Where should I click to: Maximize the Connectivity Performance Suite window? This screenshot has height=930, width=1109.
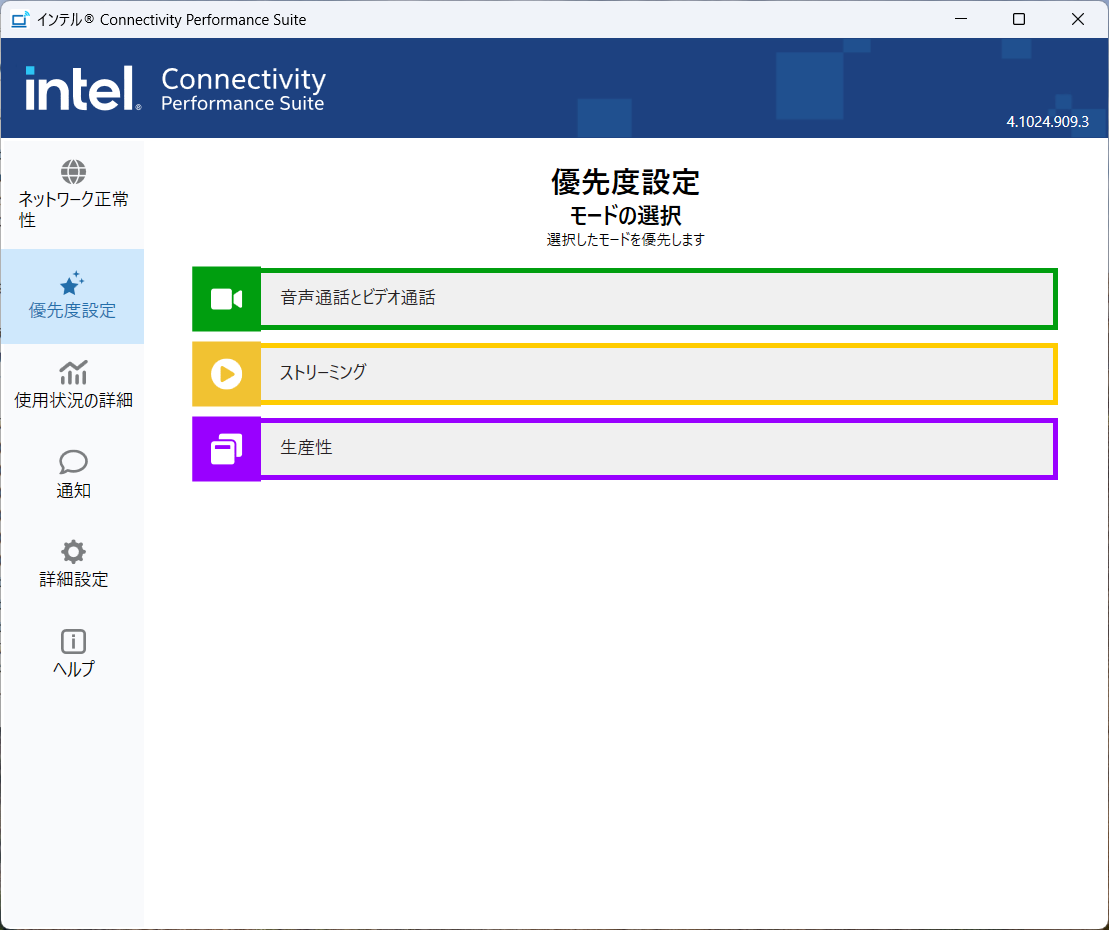tap(1019, 19)
